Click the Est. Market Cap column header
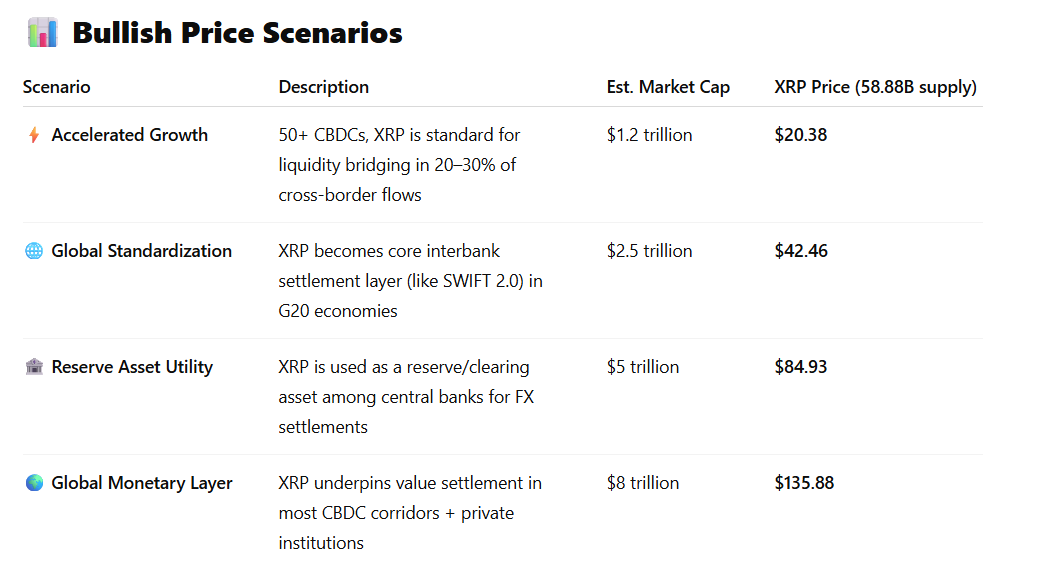 [668, 87]
